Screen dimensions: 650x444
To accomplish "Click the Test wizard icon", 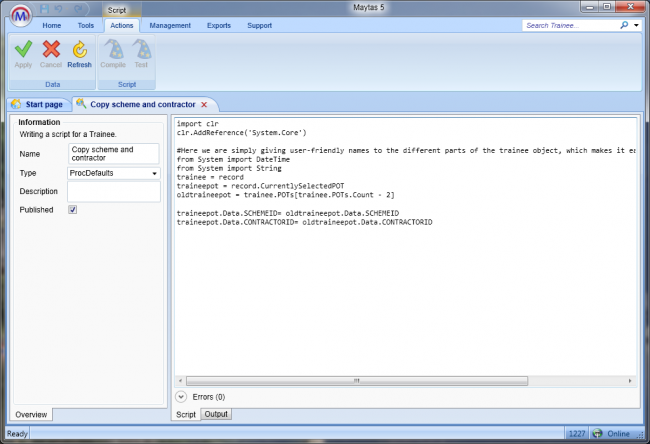I will coord(142,49).
